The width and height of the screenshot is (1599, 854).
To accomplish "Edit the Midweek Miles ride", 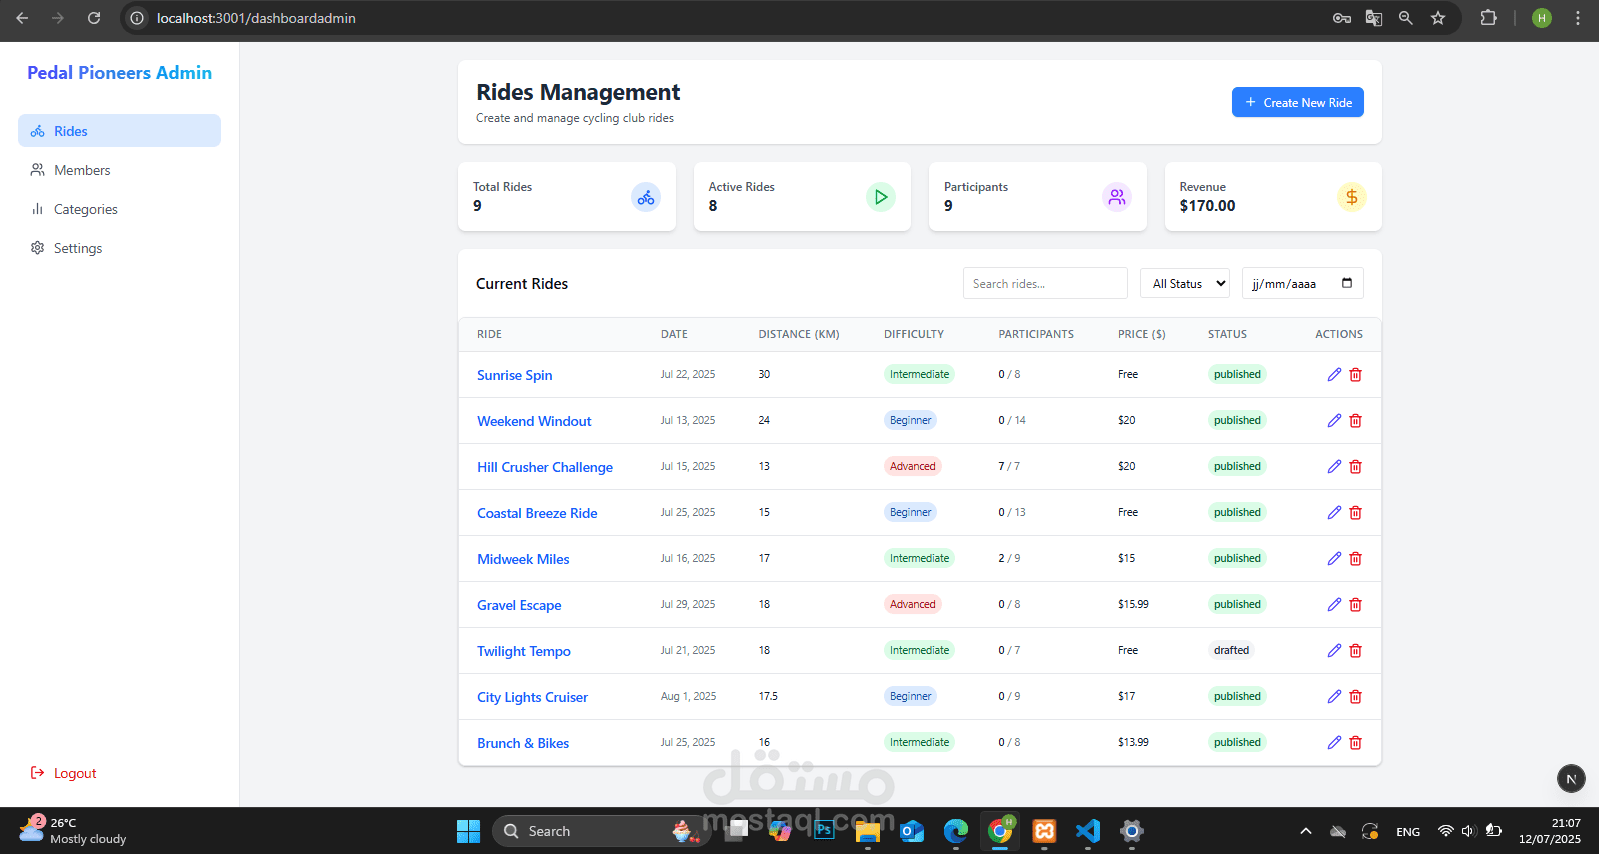I will 1334,559.
